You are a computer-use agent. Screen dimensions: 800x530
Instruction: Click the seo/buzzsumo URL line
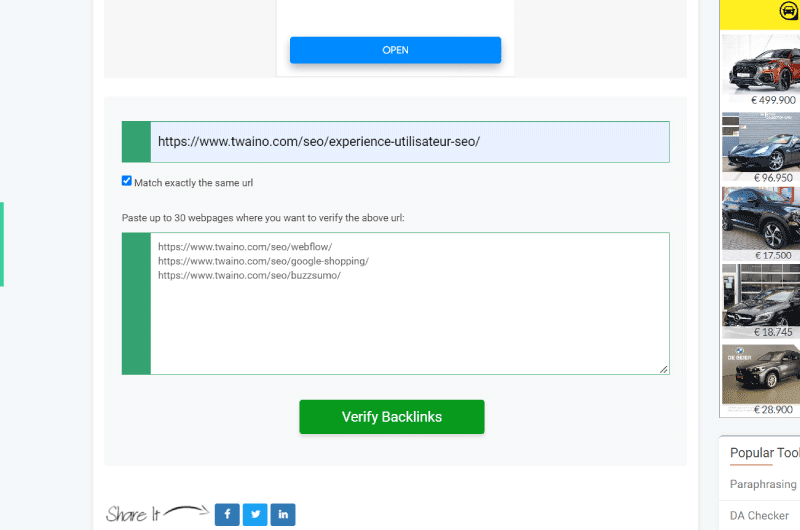click(x=249, y=275)
